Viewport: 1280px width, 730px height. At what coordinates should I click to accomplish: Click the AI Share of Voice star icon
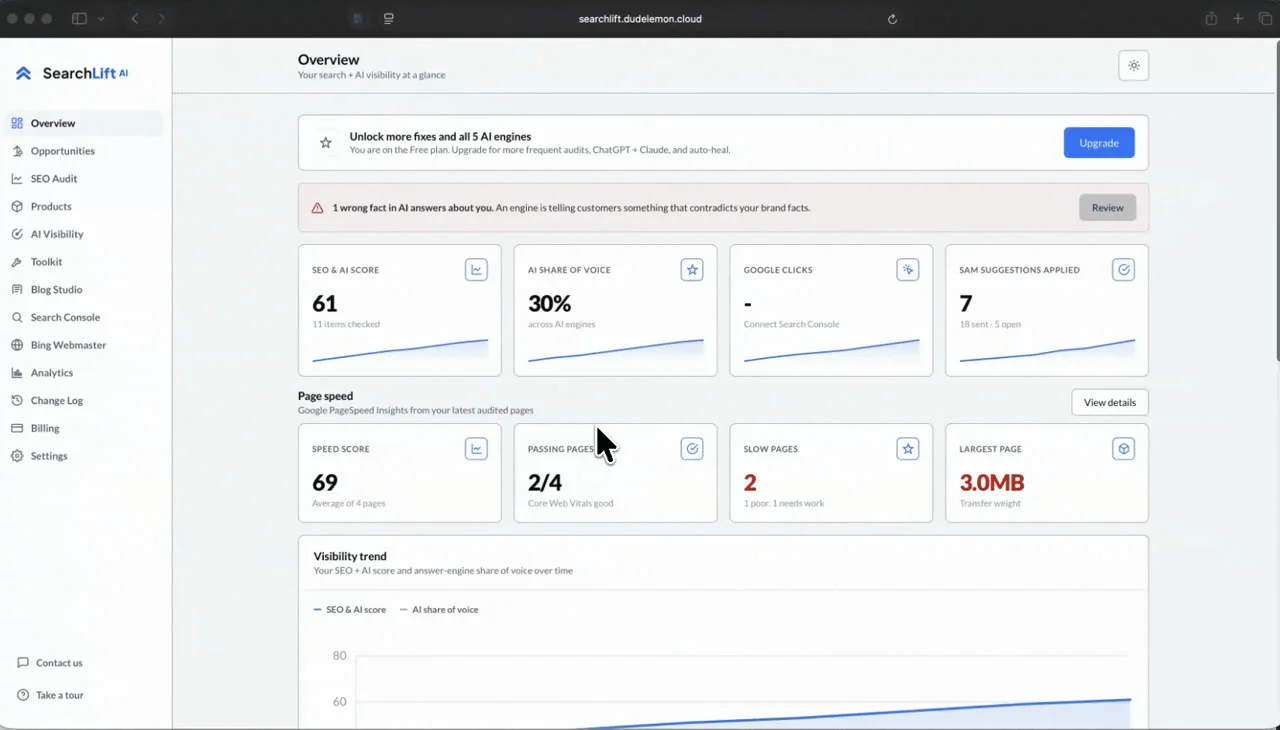tap(692, 270)
